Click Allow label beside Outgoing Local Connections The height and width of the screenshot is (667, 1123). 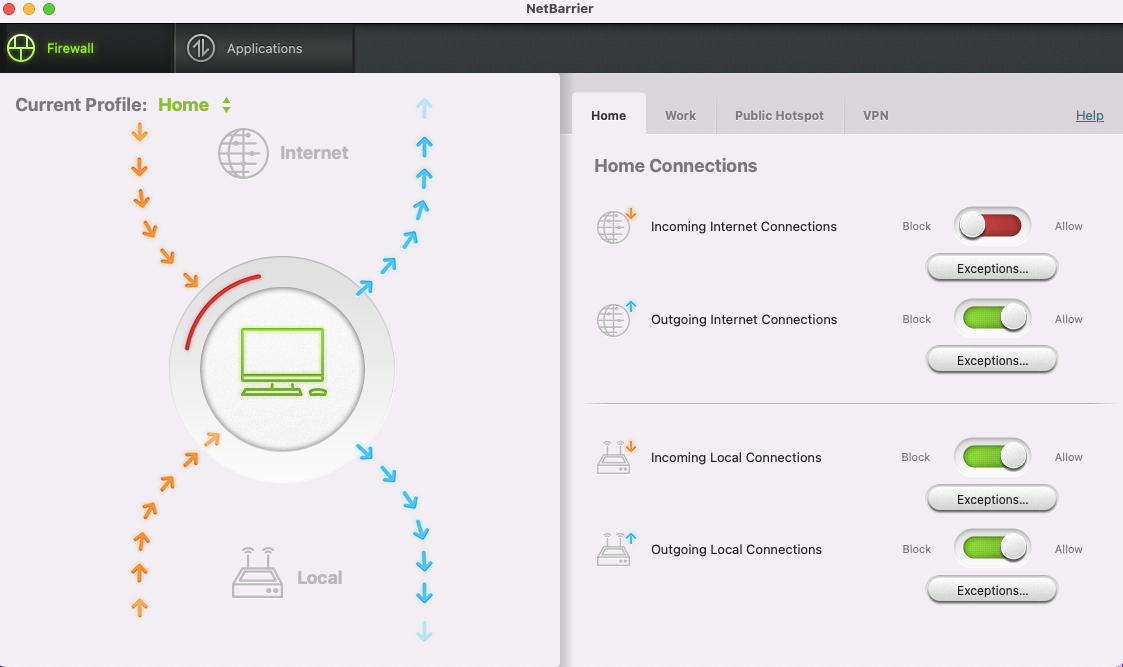[x=1068, y=550]
